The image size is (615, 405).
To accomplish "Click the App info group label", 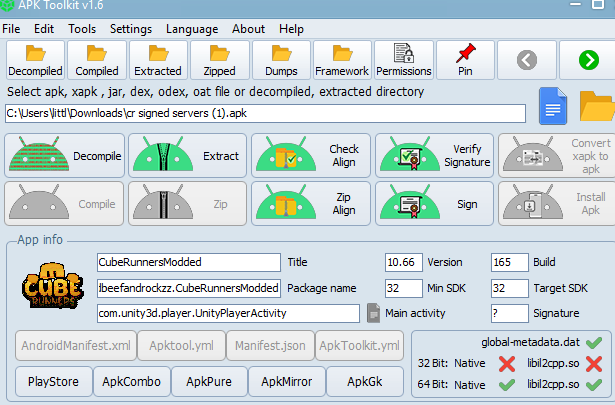I will 40,240.
